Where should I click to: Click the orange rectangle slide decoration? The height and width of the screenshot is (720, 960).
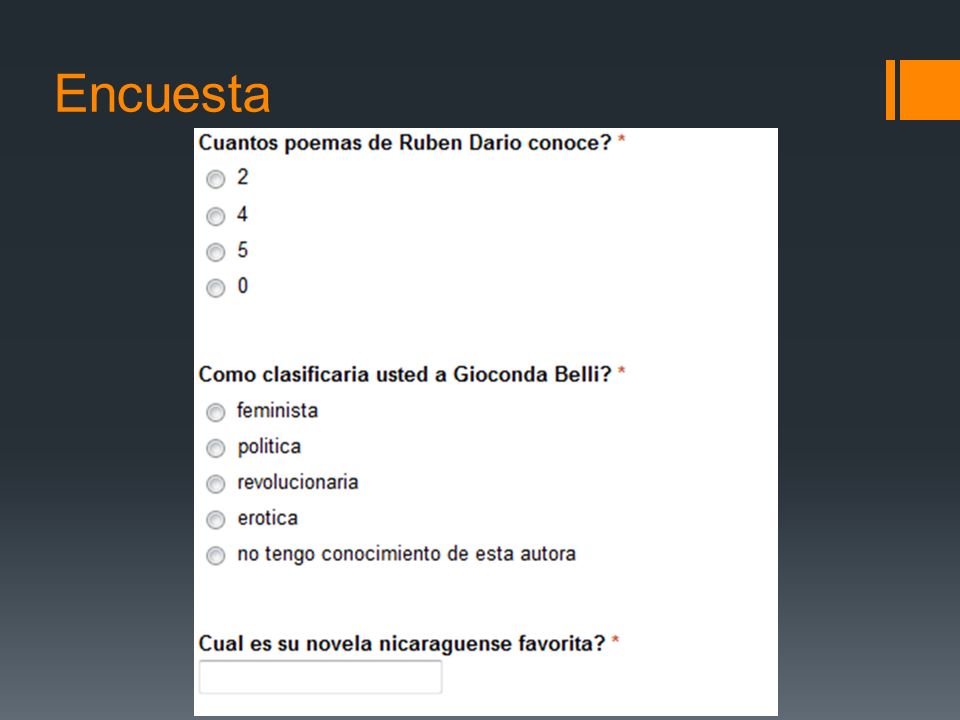pyautogui.click(x=929, y=89)
